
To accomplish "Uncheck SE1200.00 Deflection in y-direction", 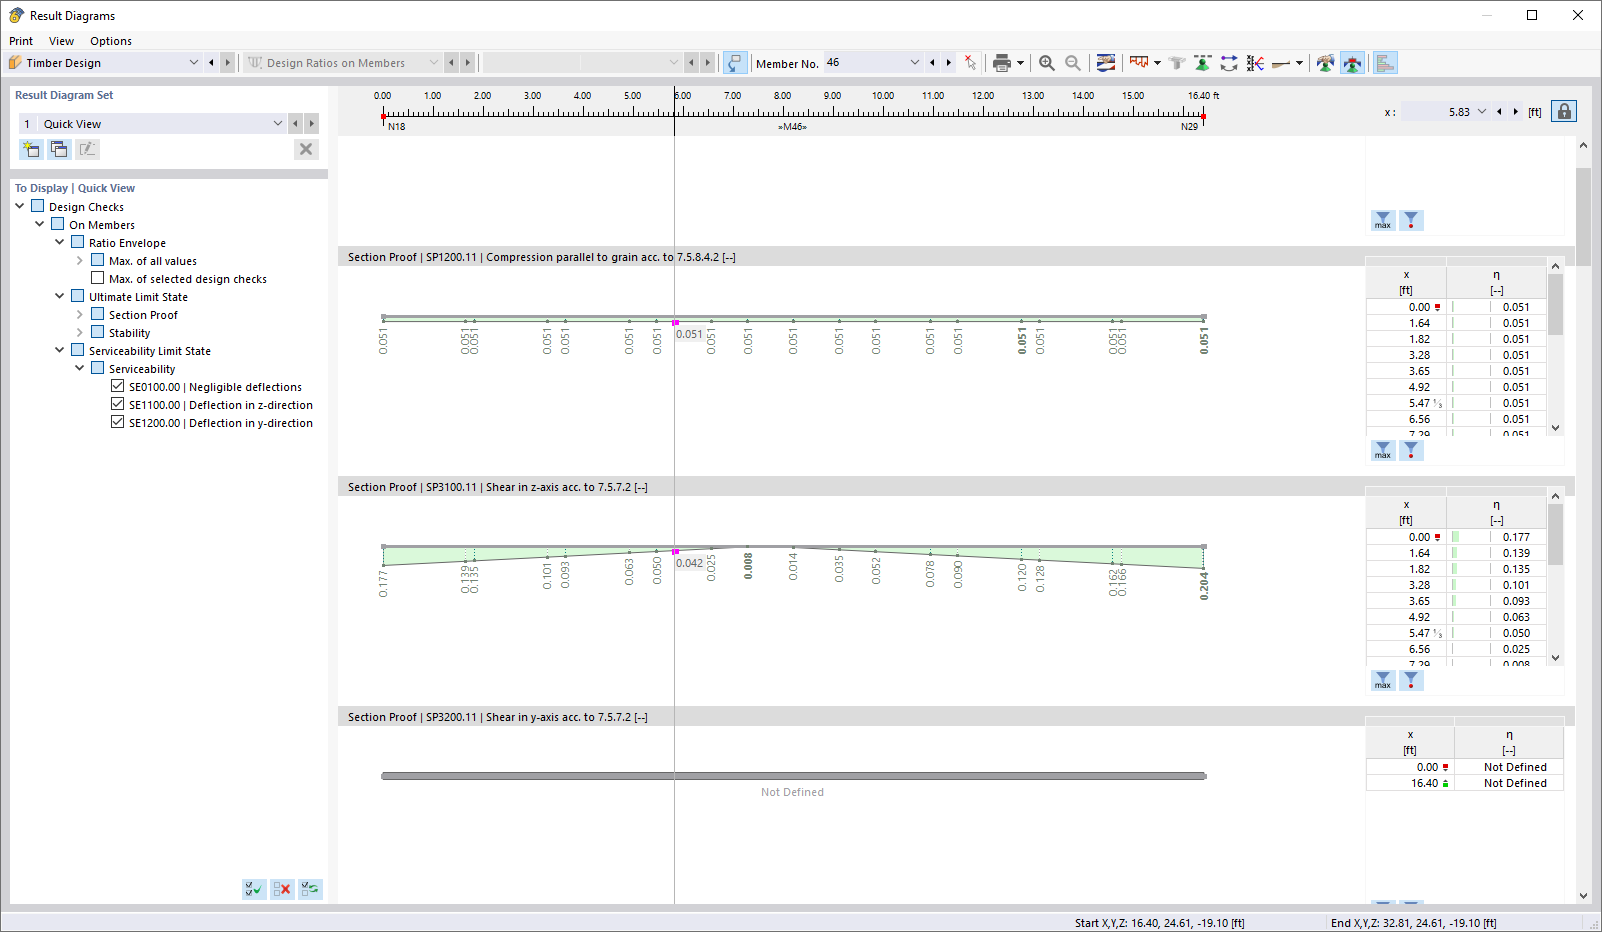I will [117, 422].
